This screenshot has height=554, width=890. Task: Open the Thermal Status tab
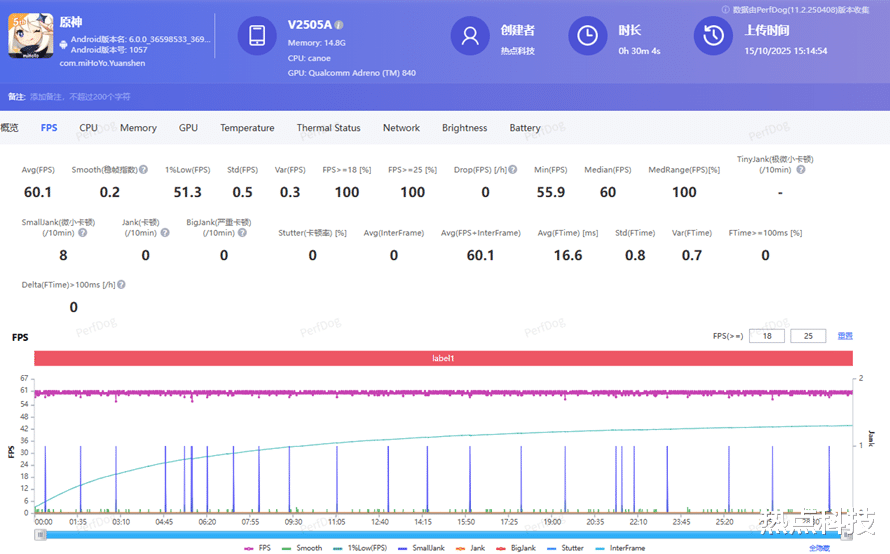[x=328, y=128]
